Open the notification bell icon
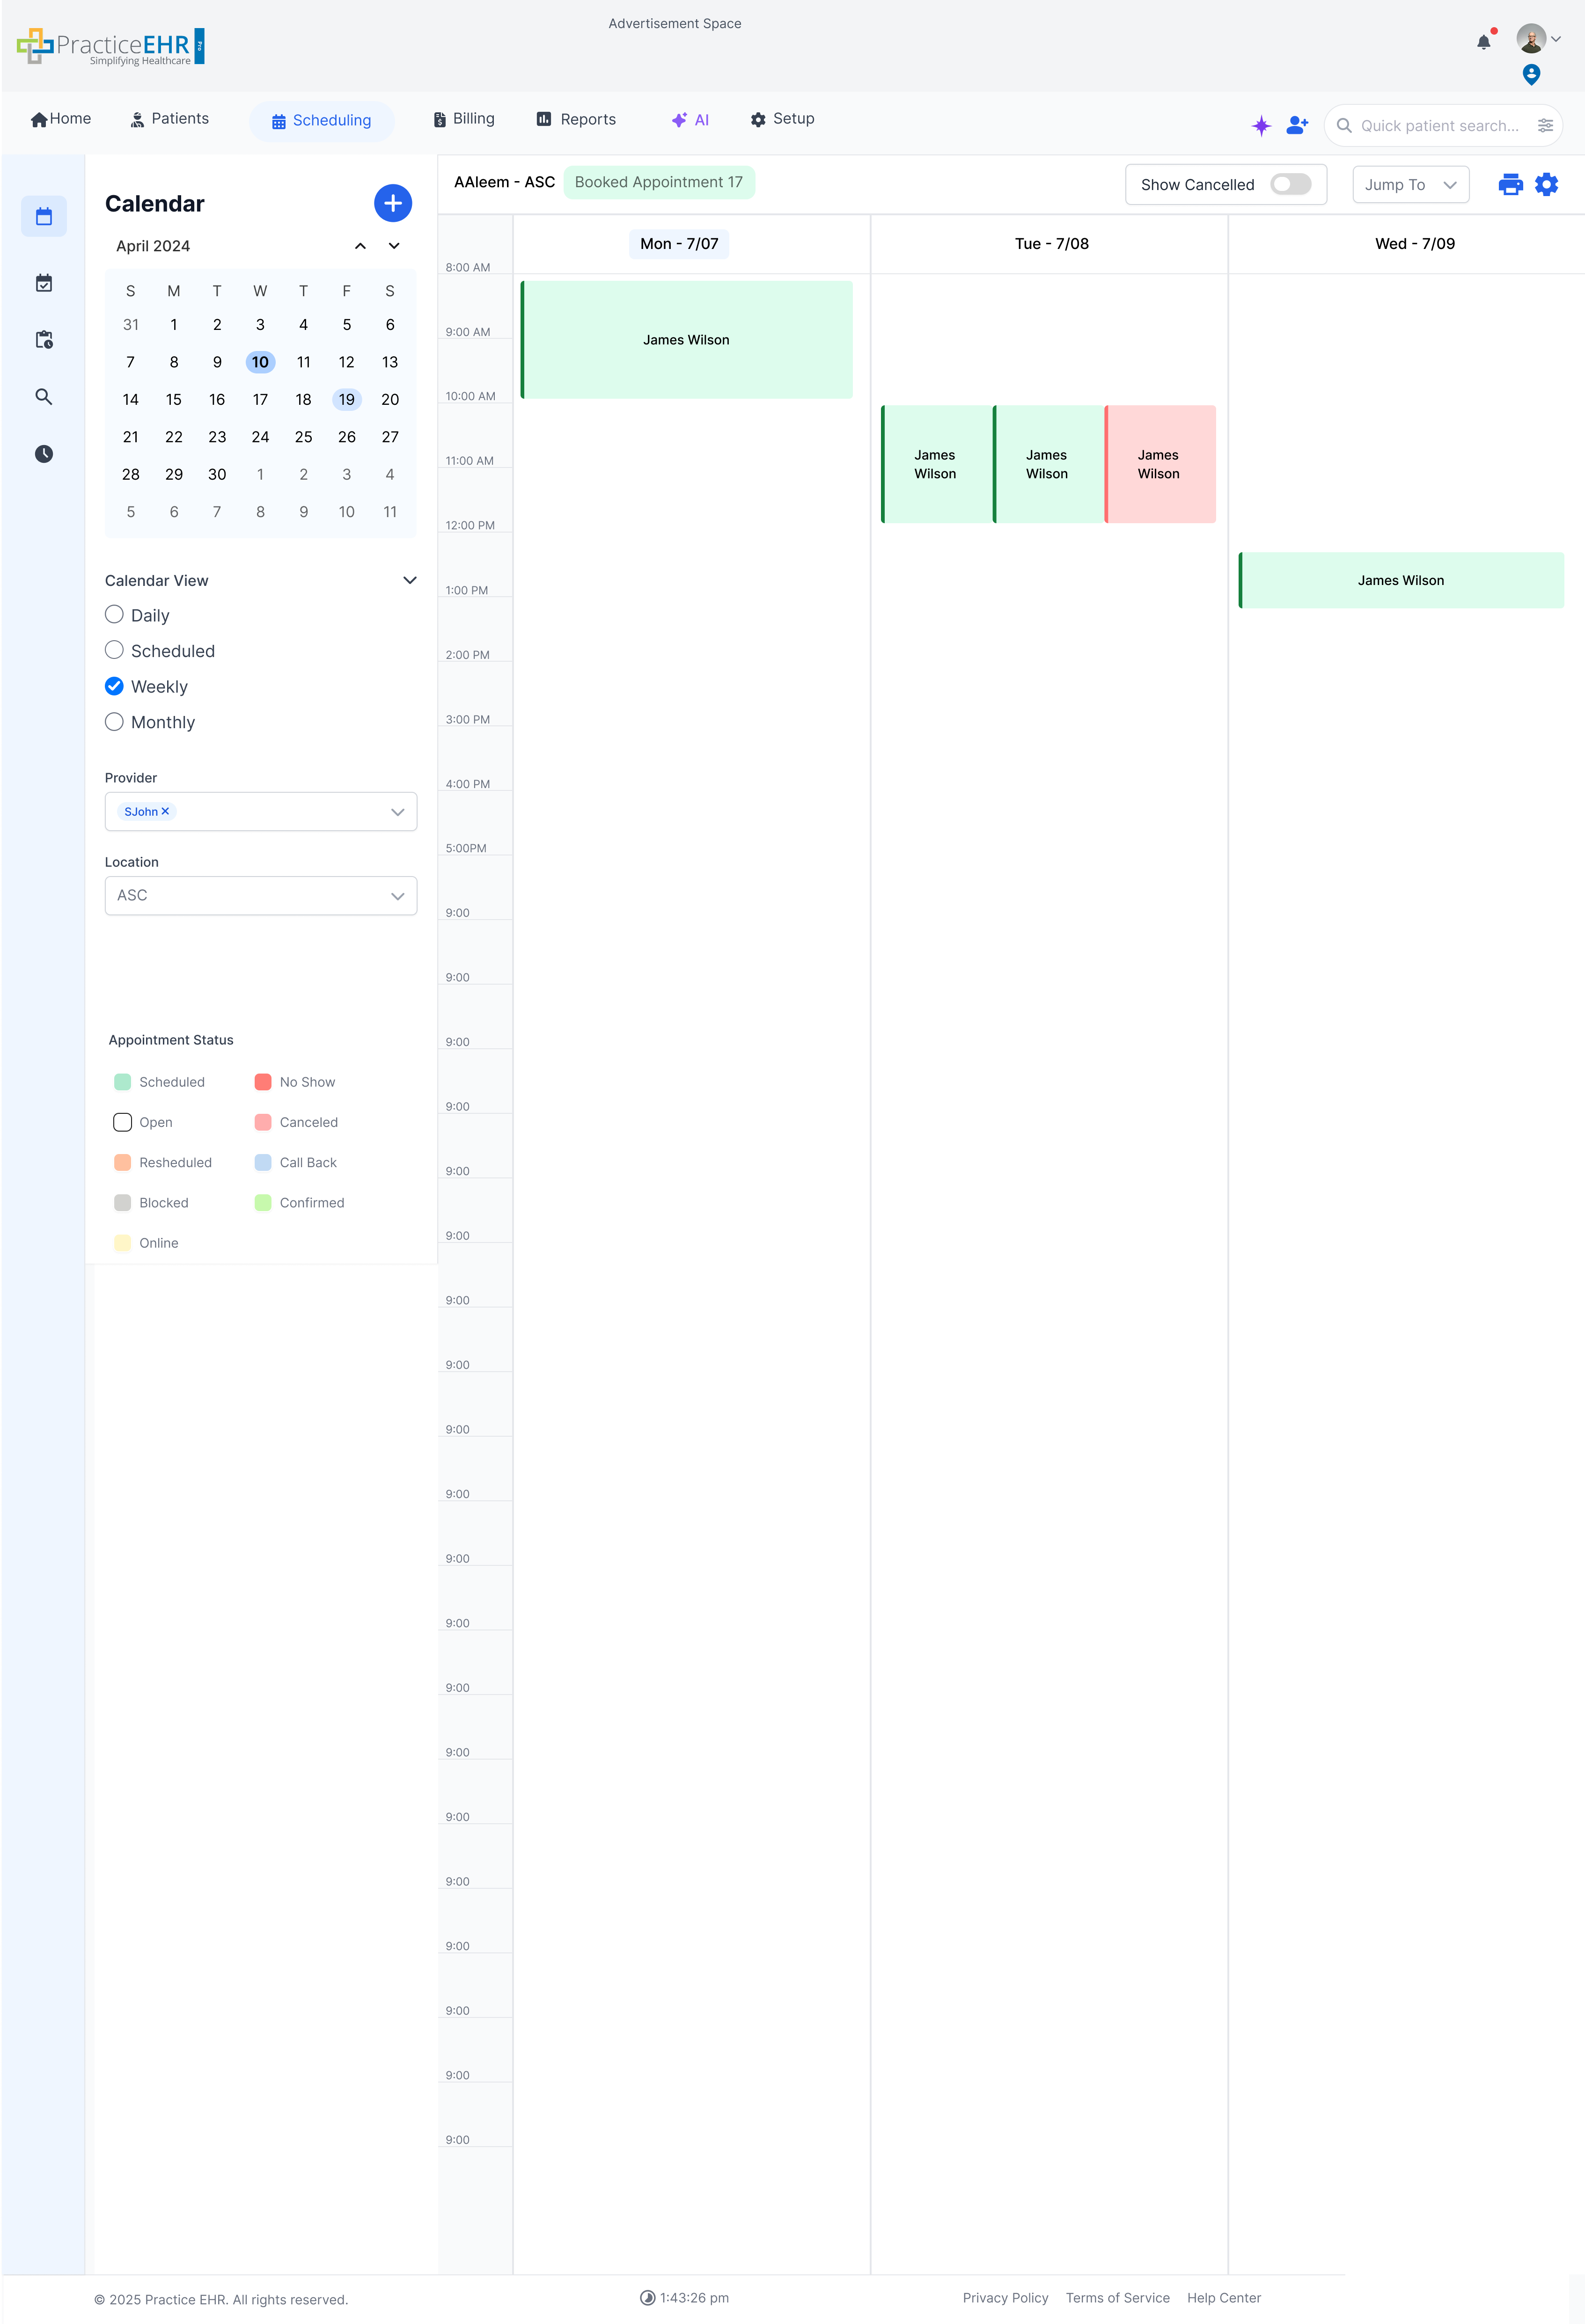1585x2324 pixels. (1483, 41)
